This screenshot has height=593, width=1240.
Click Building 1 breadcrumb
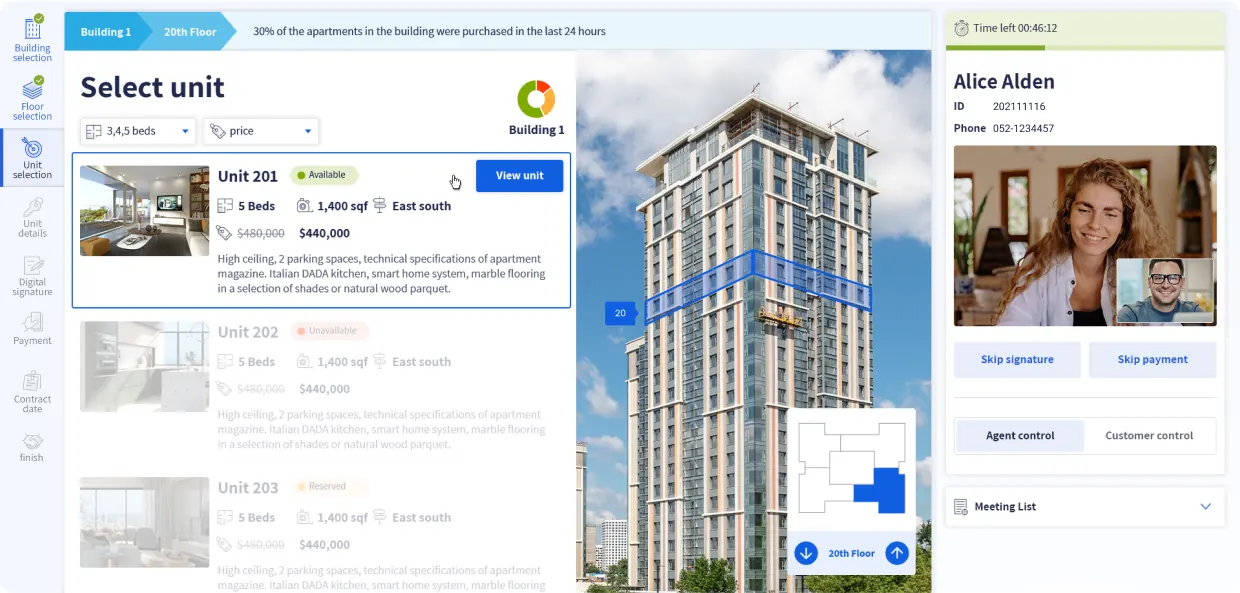pos(105,31)
